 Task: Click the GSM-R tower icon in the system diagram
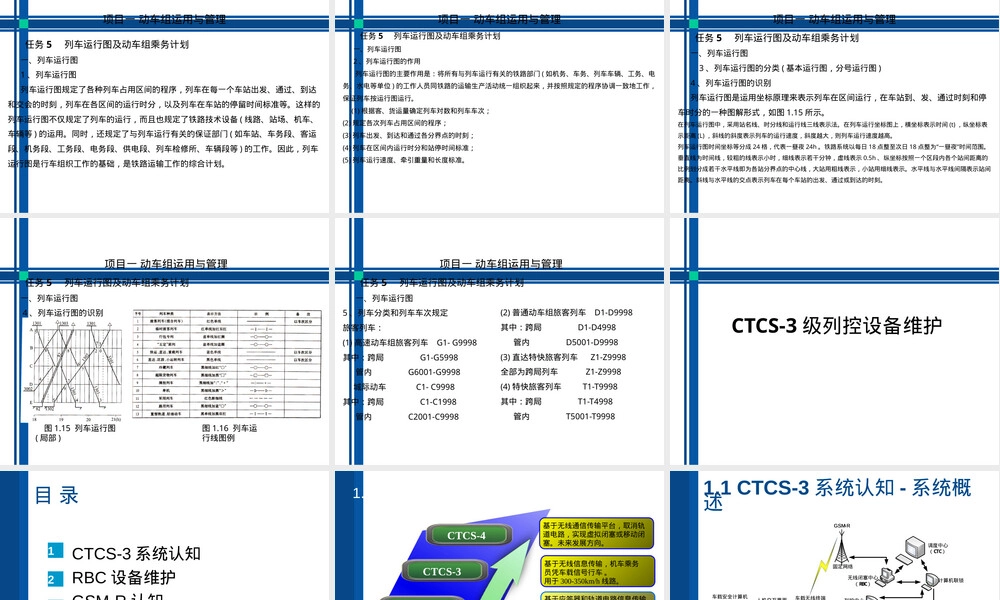tap(841, 547)
